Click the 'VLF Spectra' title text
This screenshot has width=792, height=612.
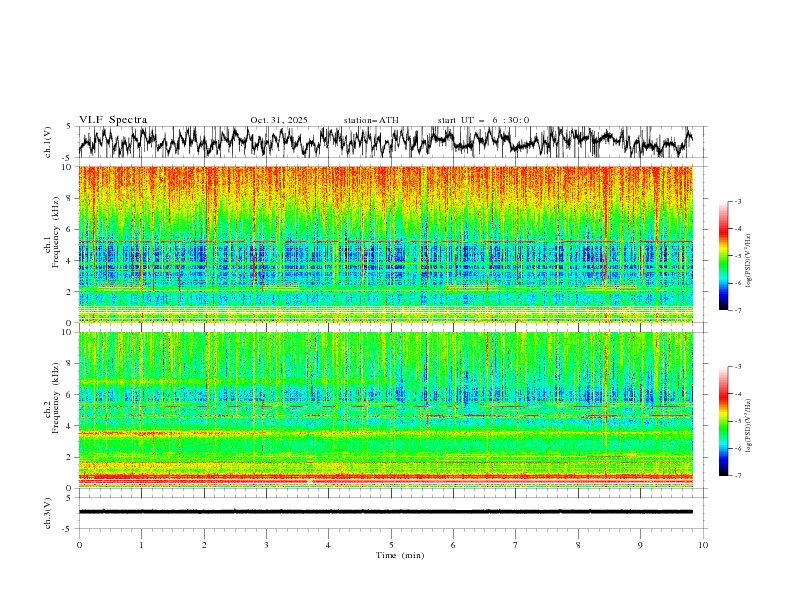(113, 120)
